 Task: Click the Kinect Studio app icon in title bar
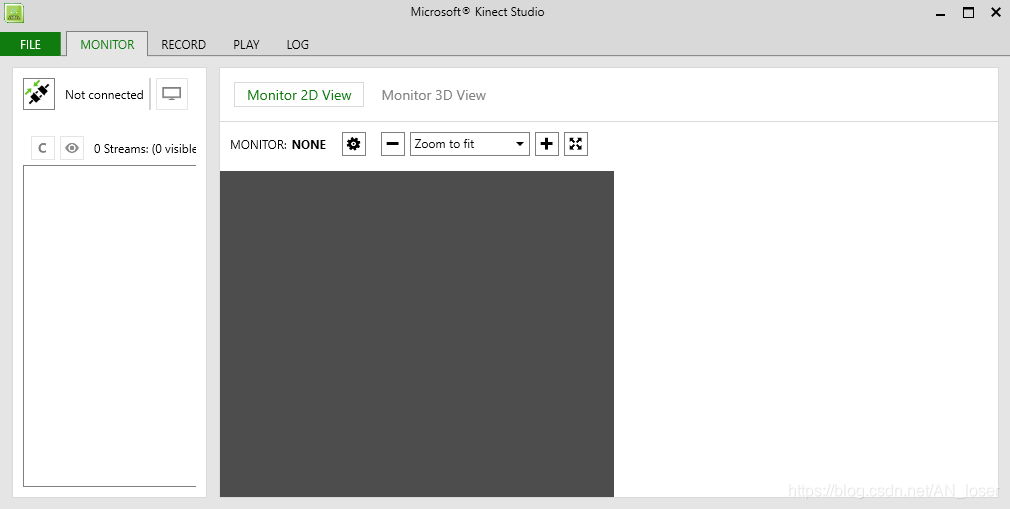[14, 12]
